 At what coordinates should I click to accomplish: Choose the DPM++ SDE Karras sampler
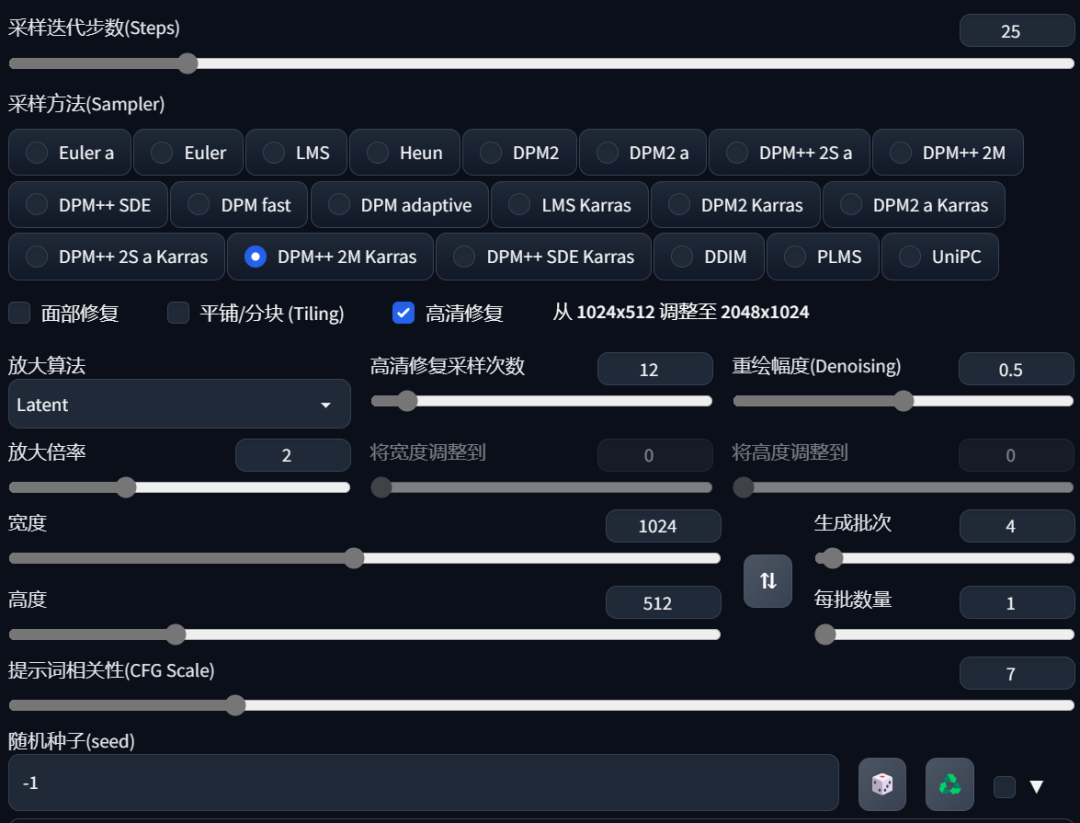pyautogui.click(x=544, y=257)
